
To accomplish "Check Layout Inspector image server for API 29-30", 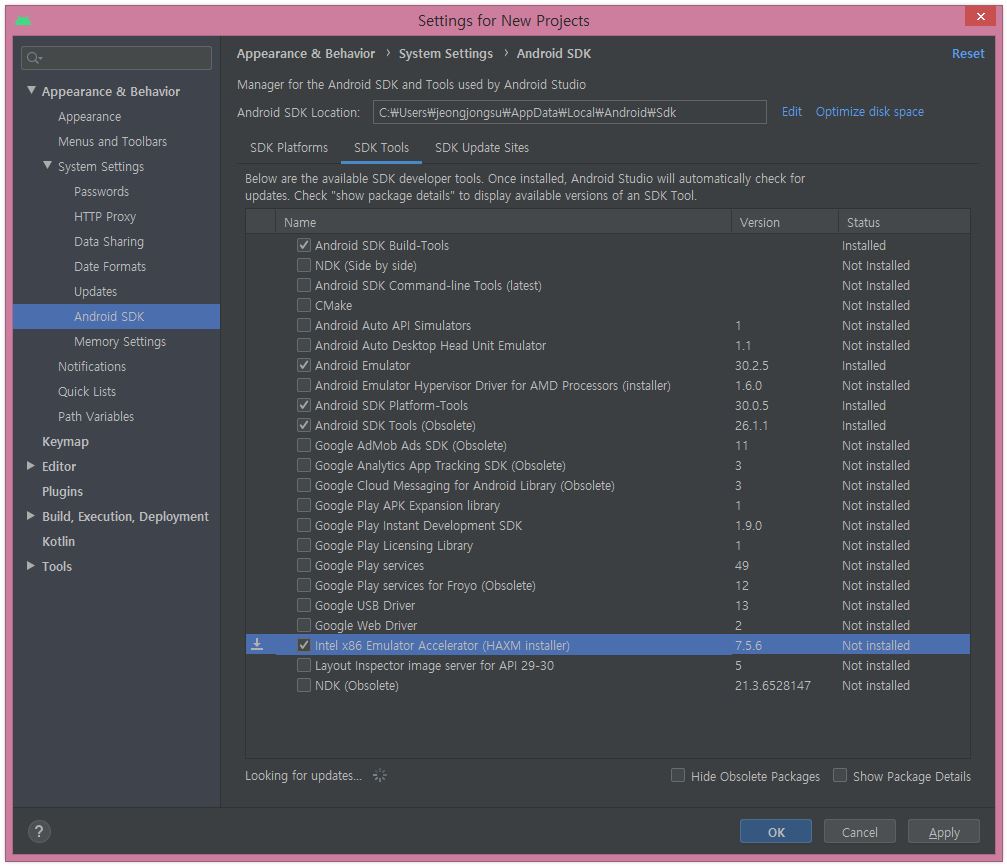I will point(304,665).
